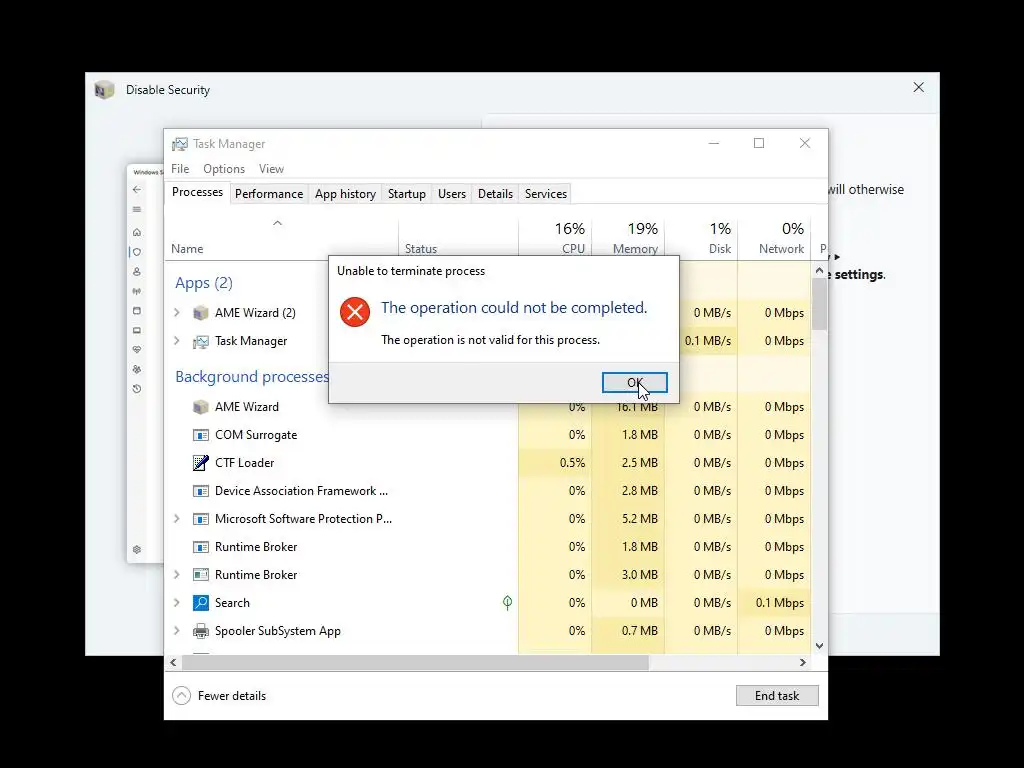Select the 'Apps (2)' group heading
Viewport: 1024px width, 768px height.
[x=204, y=283]
